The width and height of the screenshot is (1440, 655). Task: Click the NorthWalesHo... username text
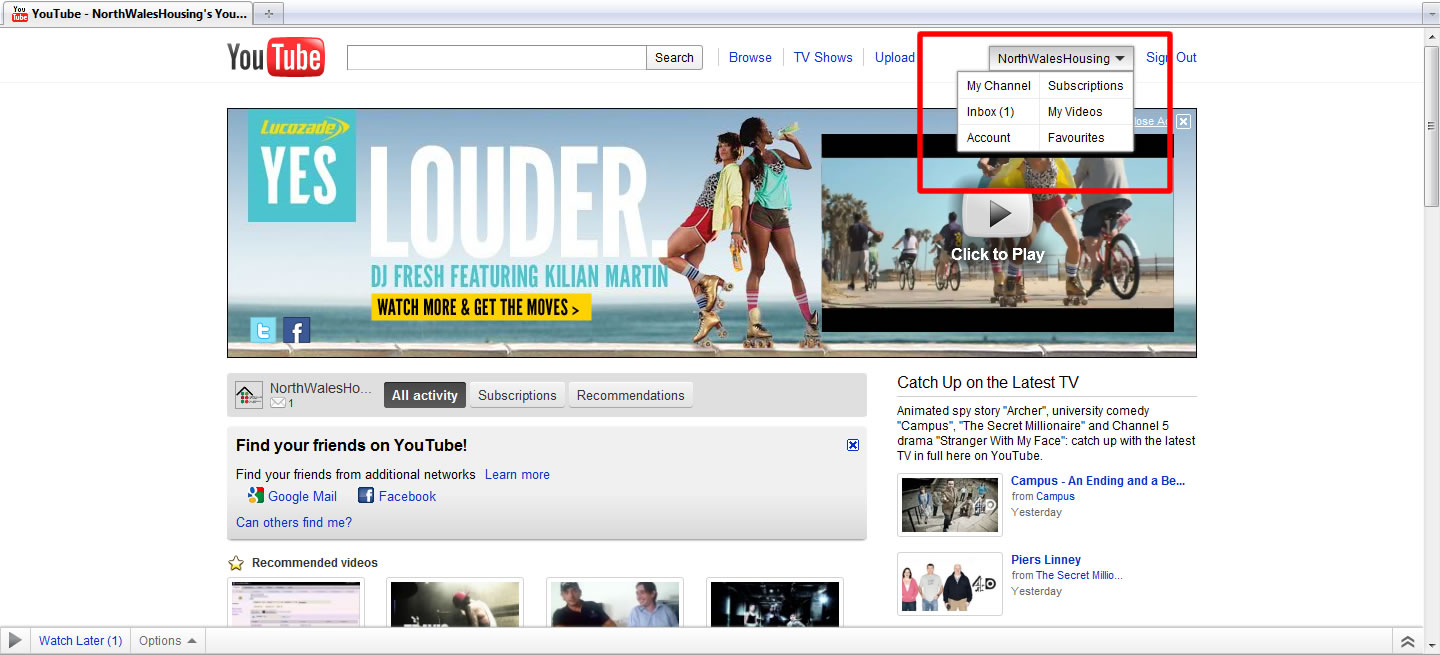click(320, 388)
